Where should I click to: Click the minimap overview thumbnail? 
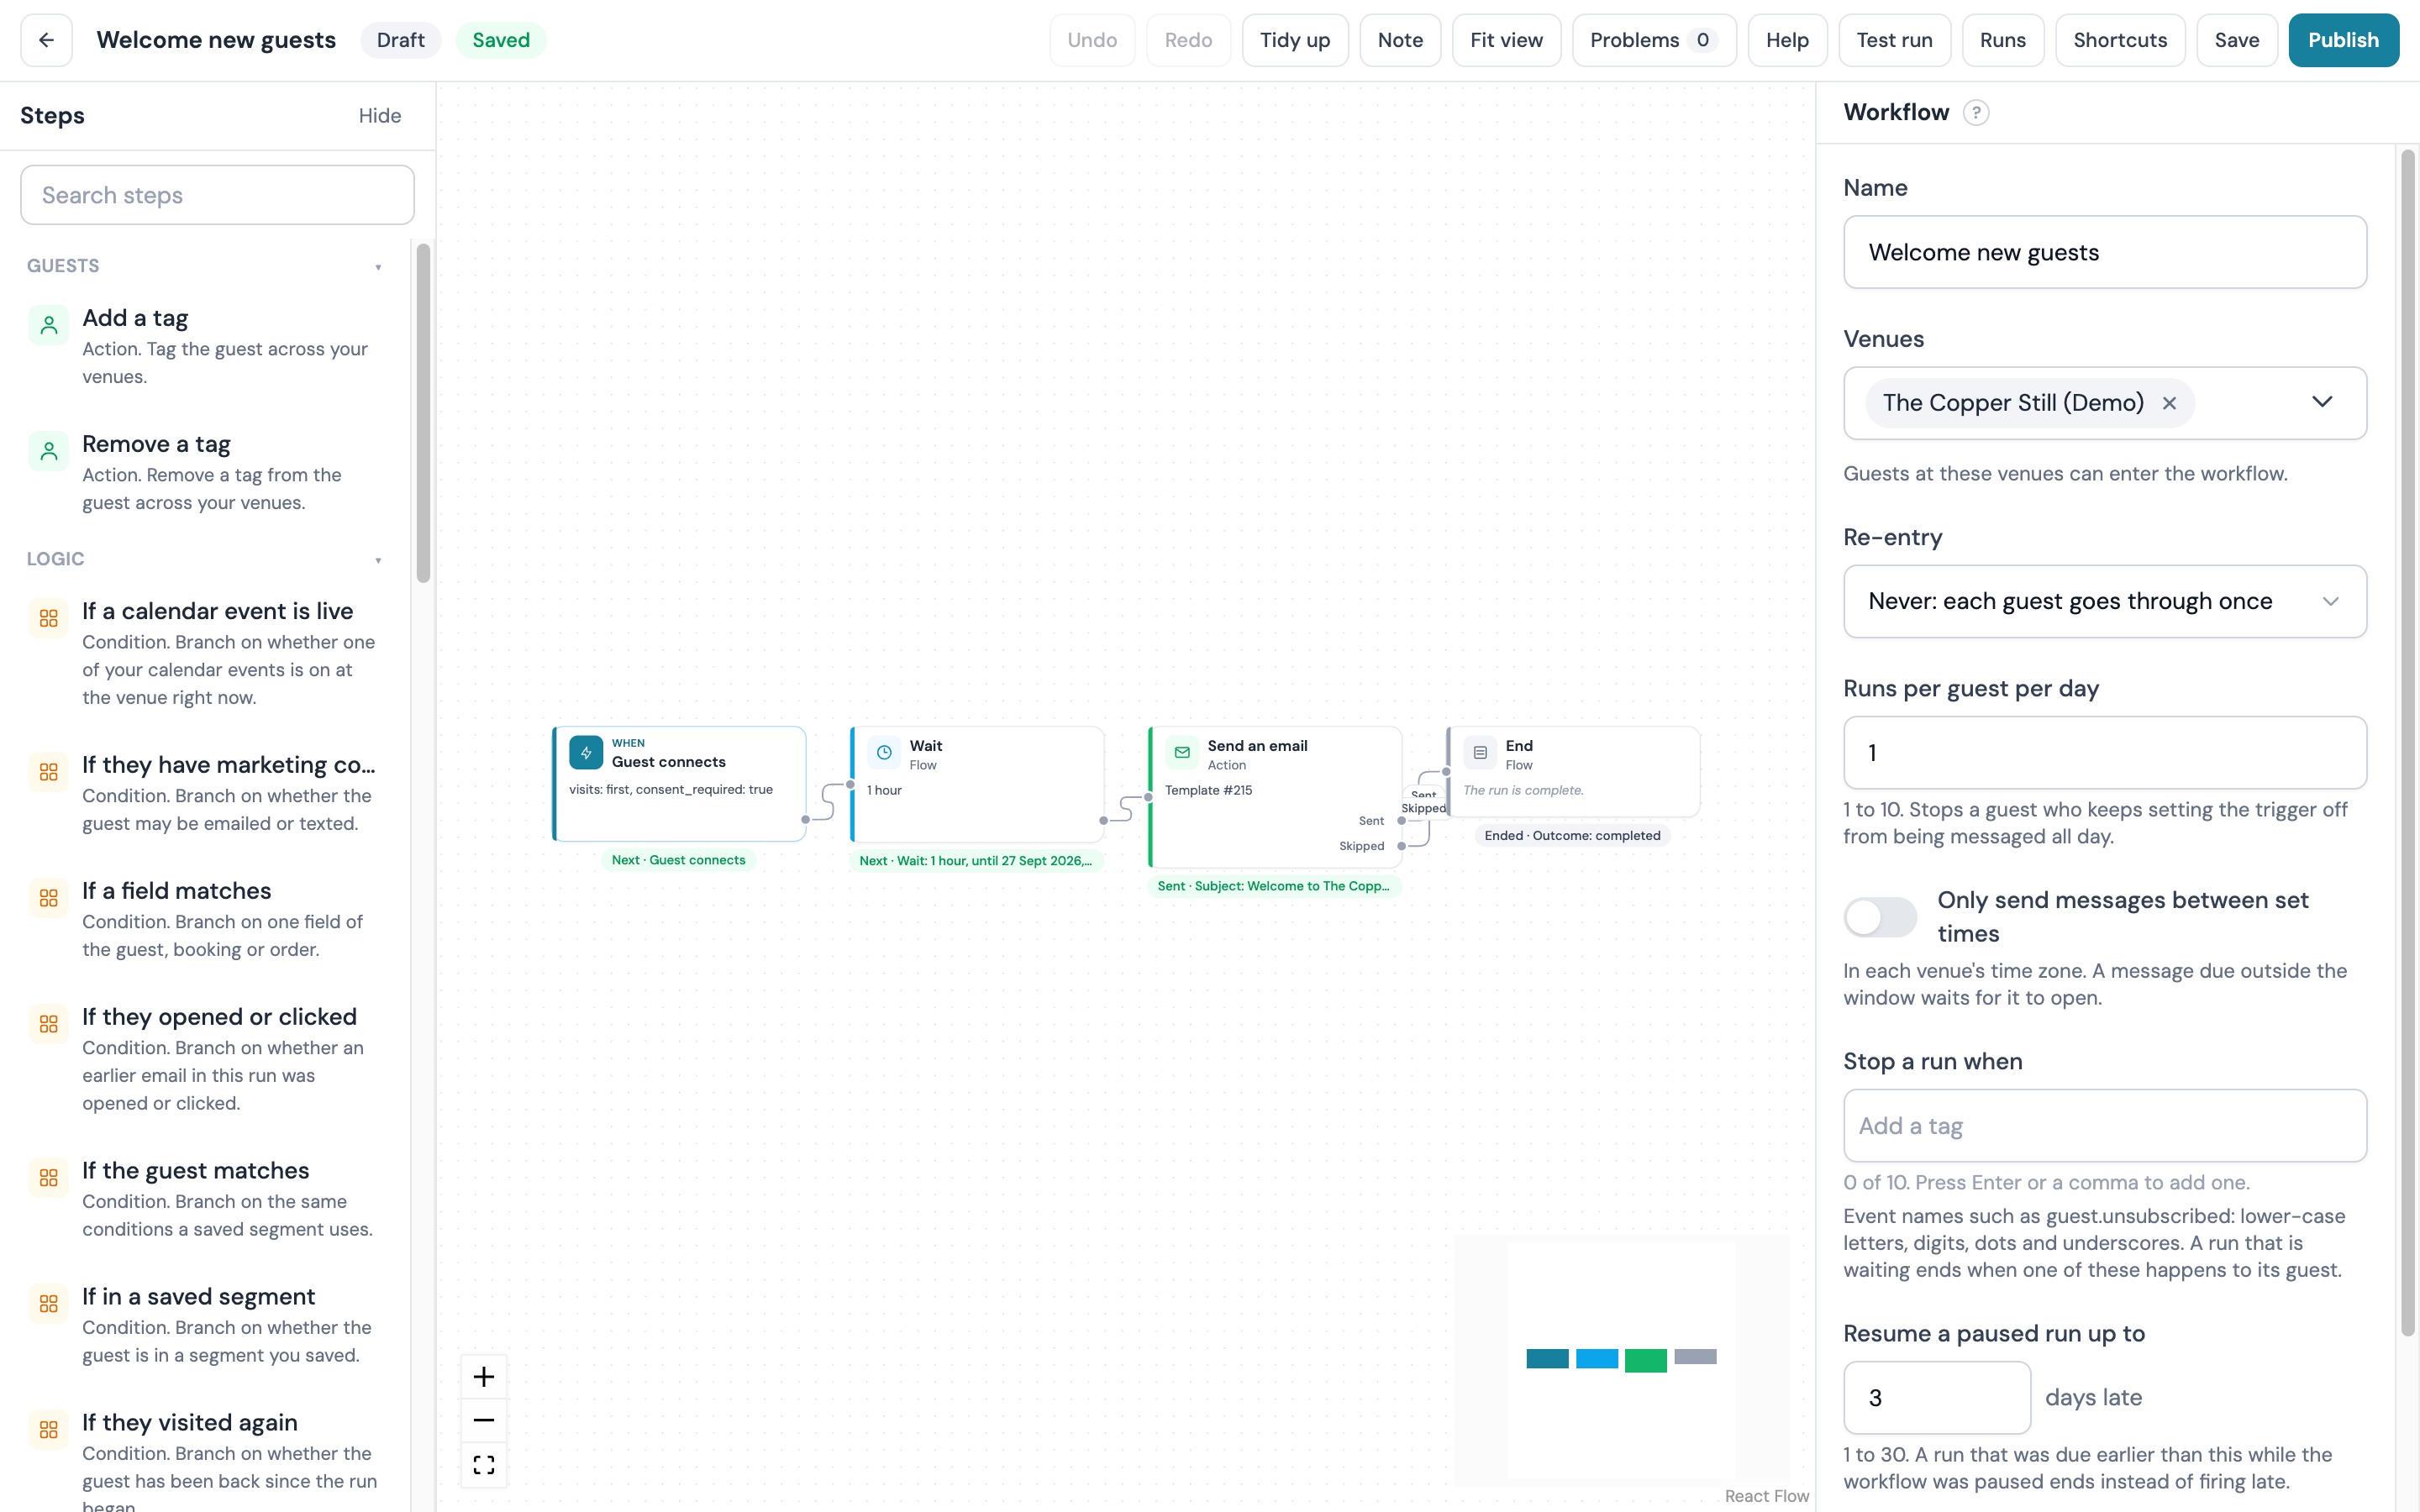tap(1621, 1360)
